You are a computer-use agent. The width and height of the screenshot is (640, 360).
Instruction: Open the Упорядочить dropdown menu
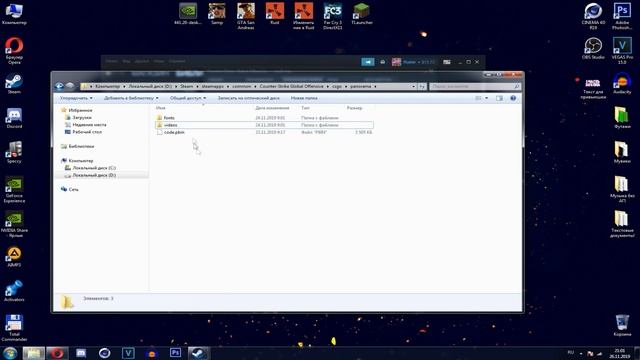pos(76,98)
